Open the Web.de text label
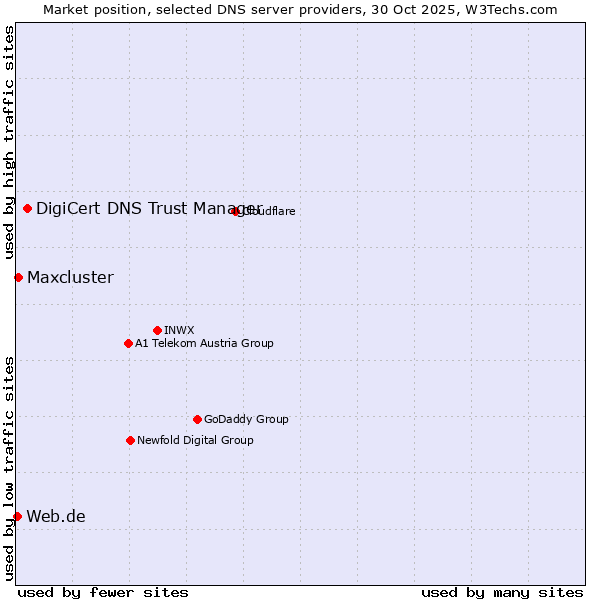Viewport: 600px width, 600px height. tap(56, 516)
